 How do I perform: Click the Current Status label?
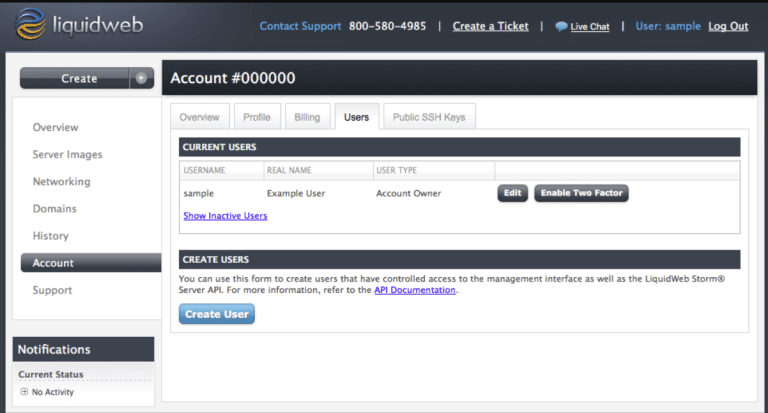(x=50, y=374)
